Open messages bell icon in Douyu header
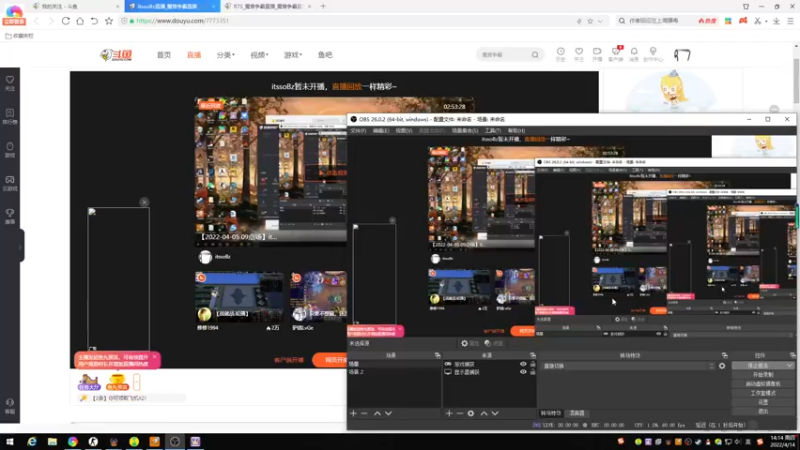The image size is (800, 450). (634, 54)
